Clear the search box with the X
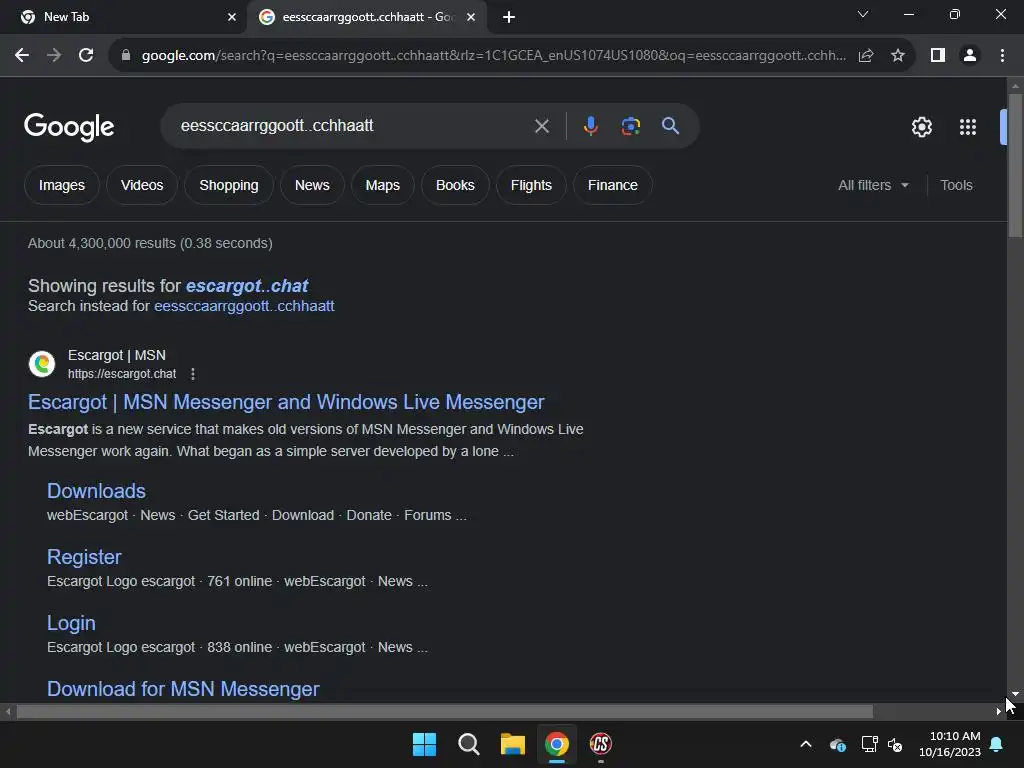This screenshot has height=768, width=1024. (x=541, y=126)
